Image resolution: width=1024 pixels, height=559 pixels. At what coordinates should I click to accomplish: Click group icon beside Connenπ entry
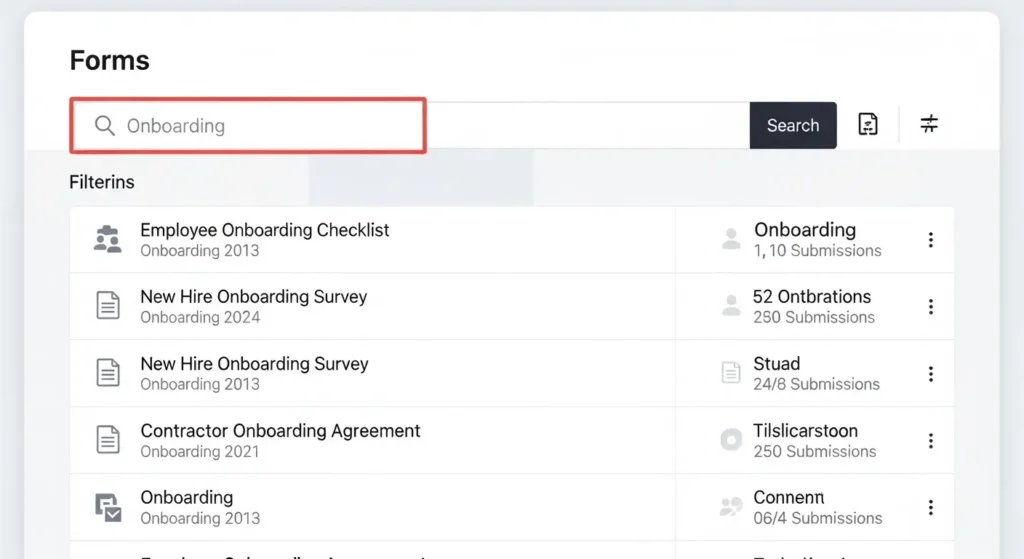[731, 507]
